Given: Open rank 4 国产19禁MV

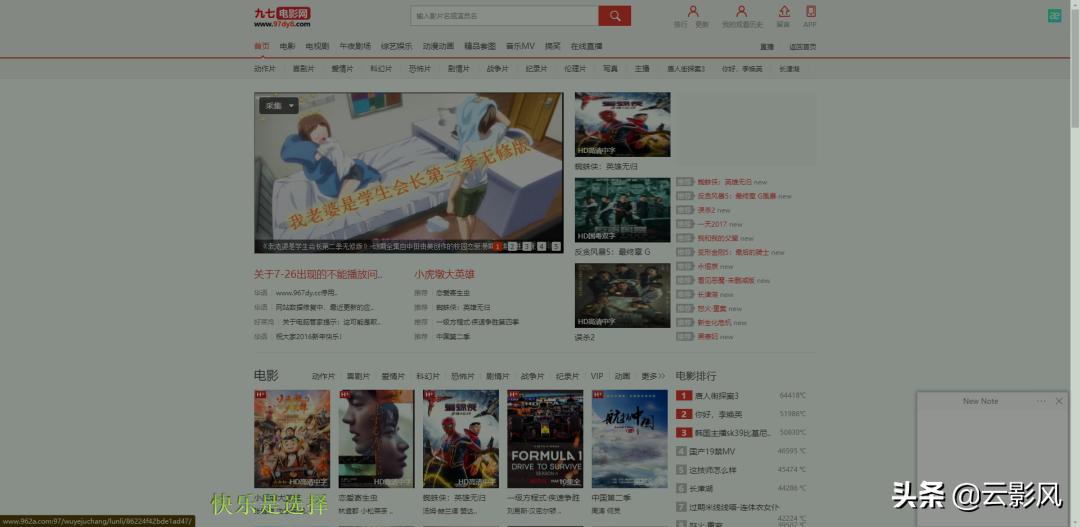Looking at the screenshot, I should coord(712,451).
